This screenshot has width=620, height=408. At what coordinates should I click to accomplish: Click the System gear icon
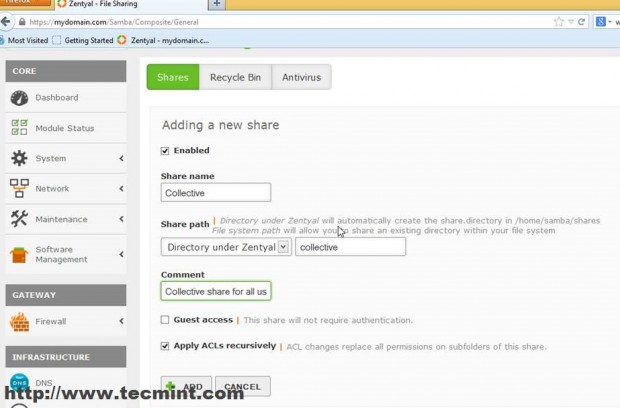19,158
